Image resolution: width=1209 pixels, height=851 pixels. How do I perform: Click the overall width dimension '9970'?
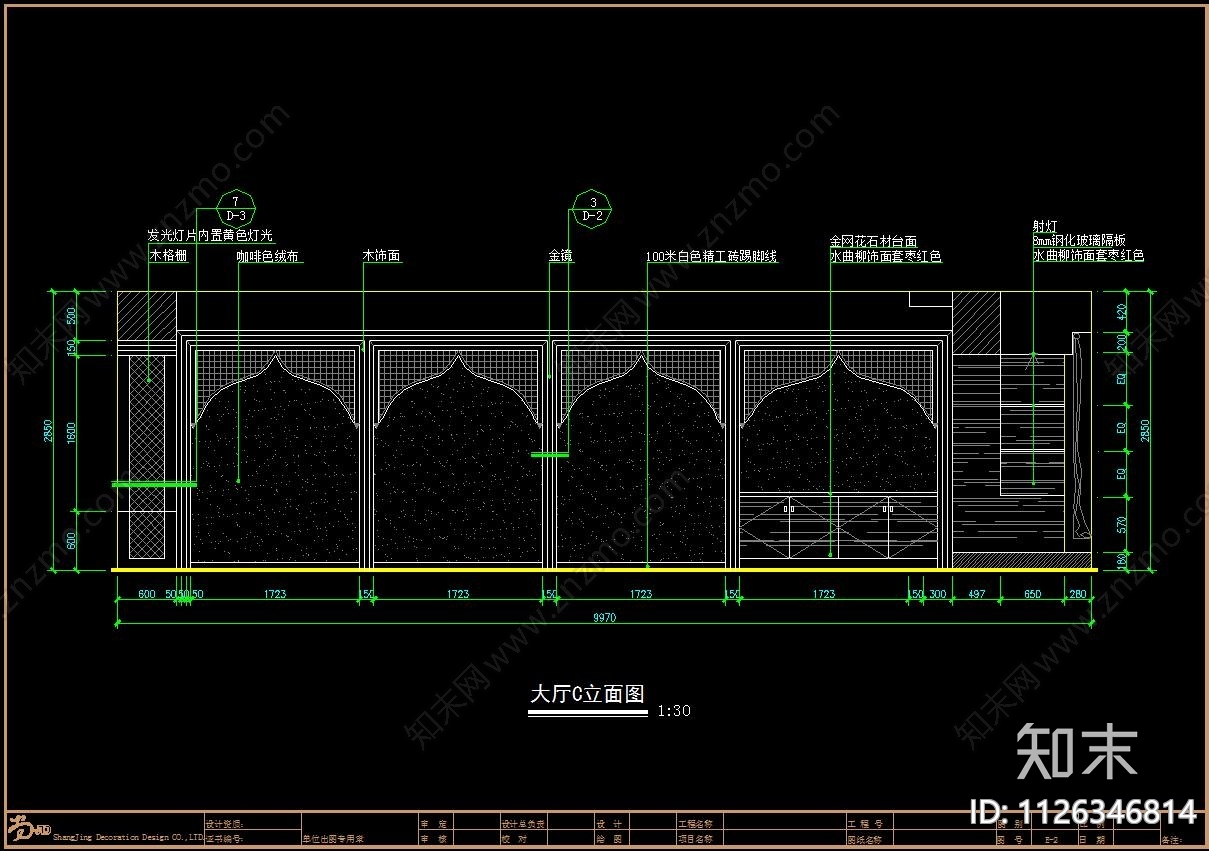coord(604,618)
